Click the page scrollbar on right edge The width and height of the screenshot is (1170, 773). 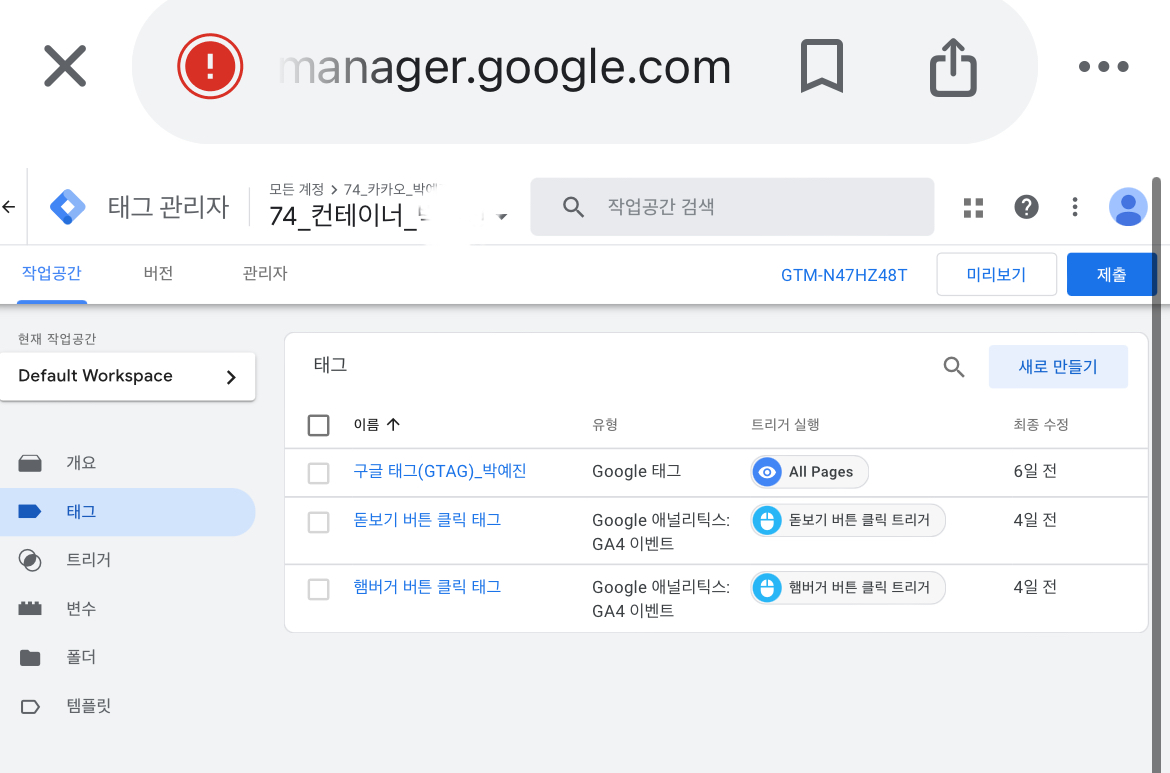click(x=1157, y=475)
